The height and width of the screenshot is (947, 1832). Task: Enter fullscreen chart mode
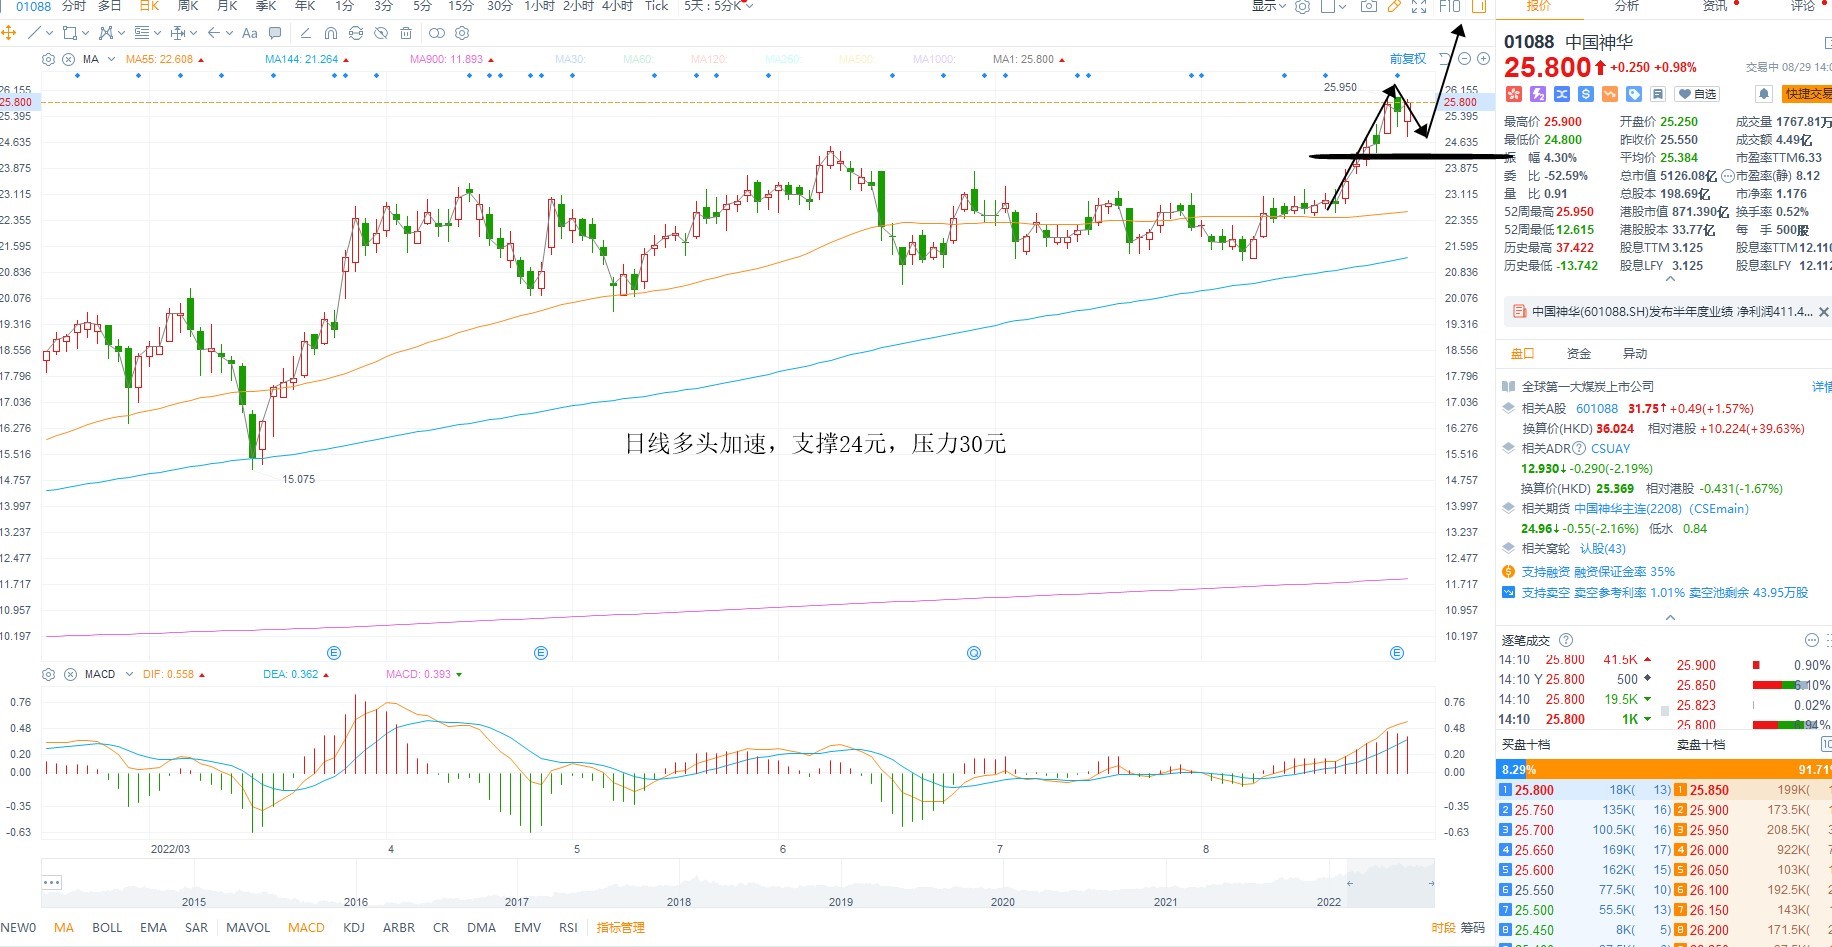(x=1419, y=6)
